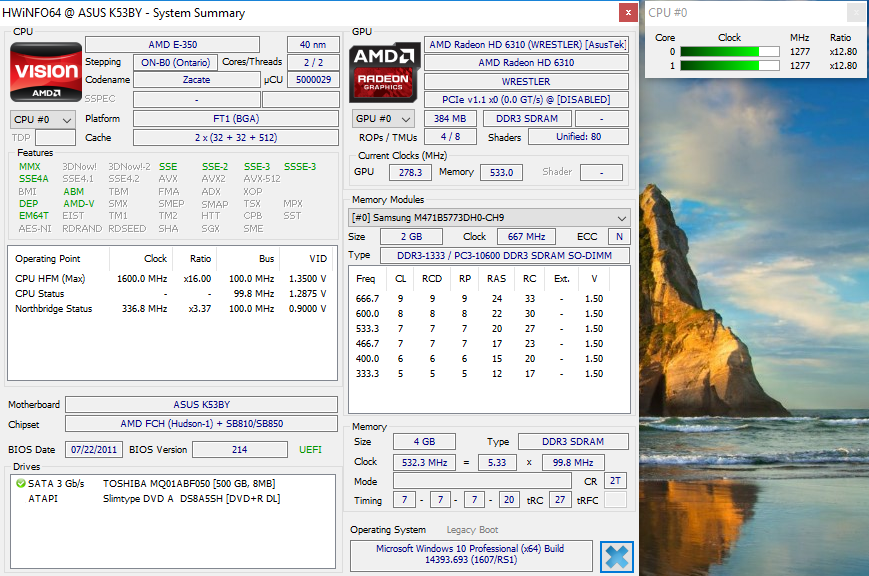
Task: Click the video memory type DDR3 SDRAM field
Action: pos(526,119)
